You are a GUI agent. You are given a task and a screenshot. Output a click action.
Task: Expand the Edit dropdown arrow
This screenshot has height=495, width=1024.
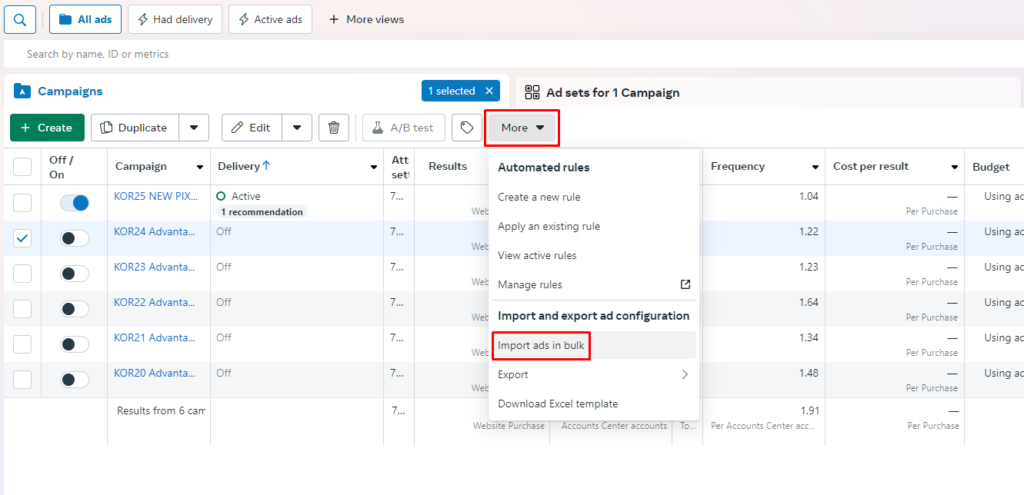click(x=297, y=128)
